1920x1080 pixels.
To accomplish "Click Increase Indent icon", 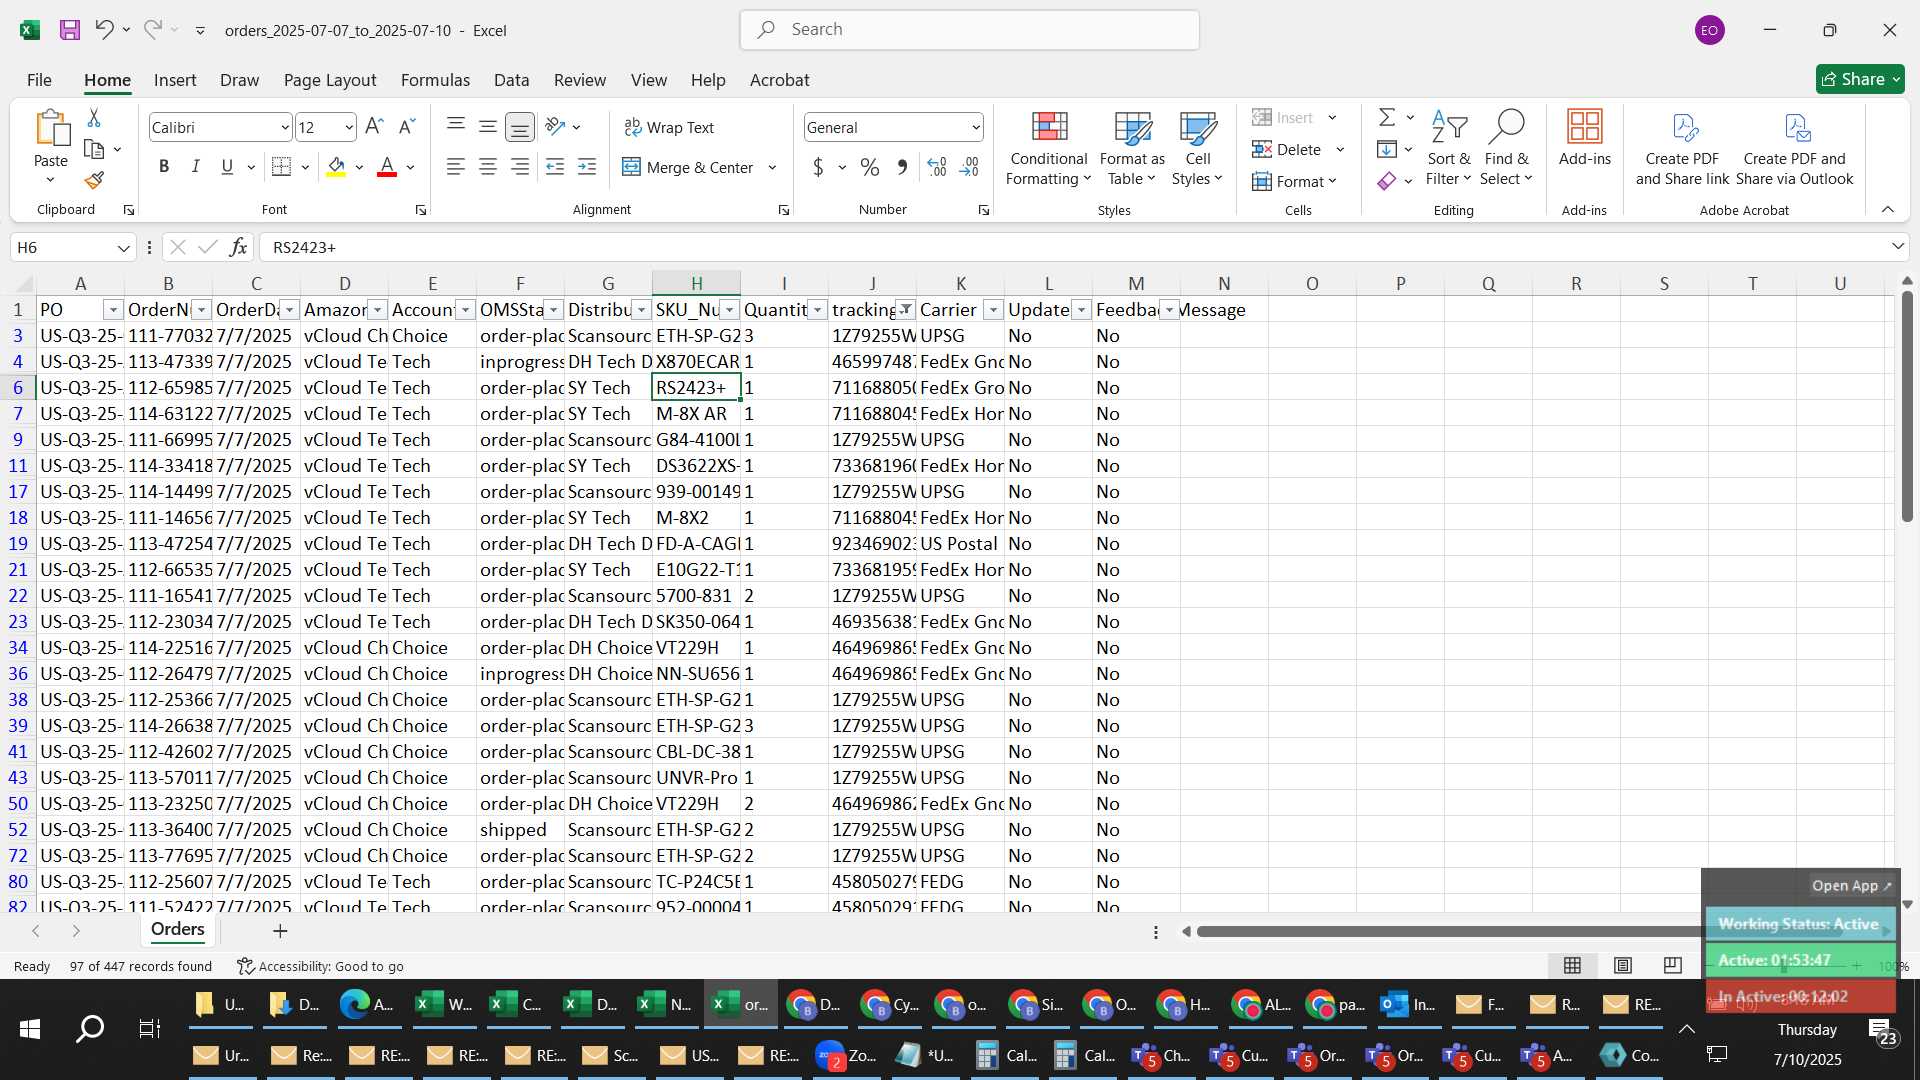I will (588, 167).
